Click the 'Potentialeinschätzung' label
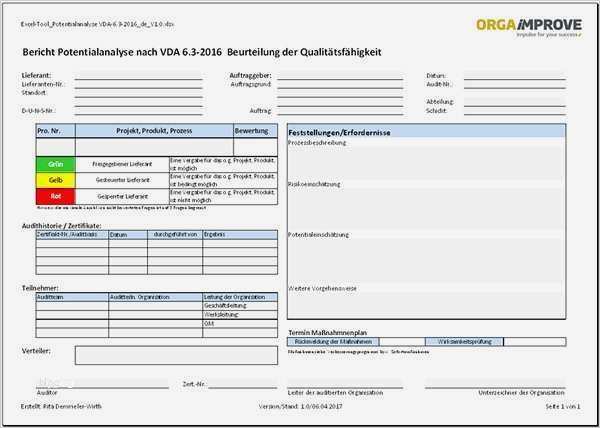This screenshot has height=428, width=600. [x=318, y=234]
